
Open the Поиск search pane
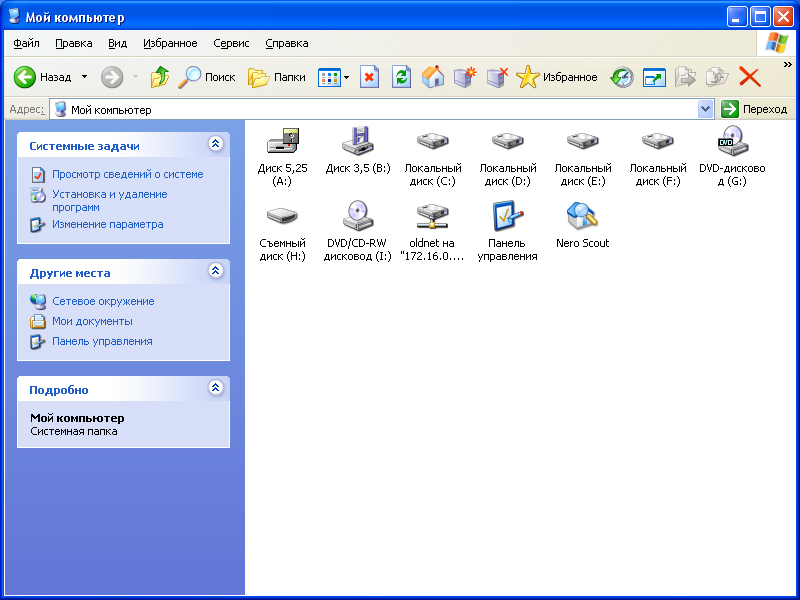click(207, 77)
